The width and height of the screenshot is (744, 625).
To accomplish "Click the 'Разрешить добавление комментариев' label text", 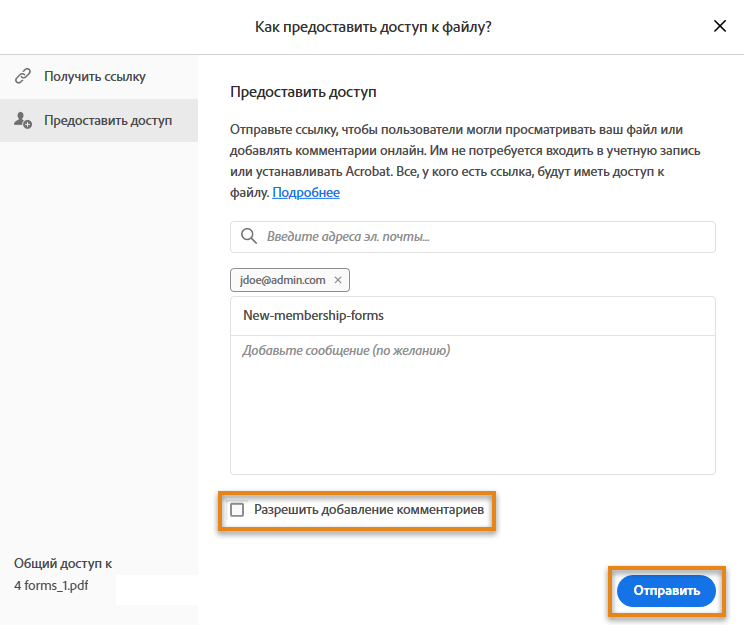I will (x=369, y=510).
